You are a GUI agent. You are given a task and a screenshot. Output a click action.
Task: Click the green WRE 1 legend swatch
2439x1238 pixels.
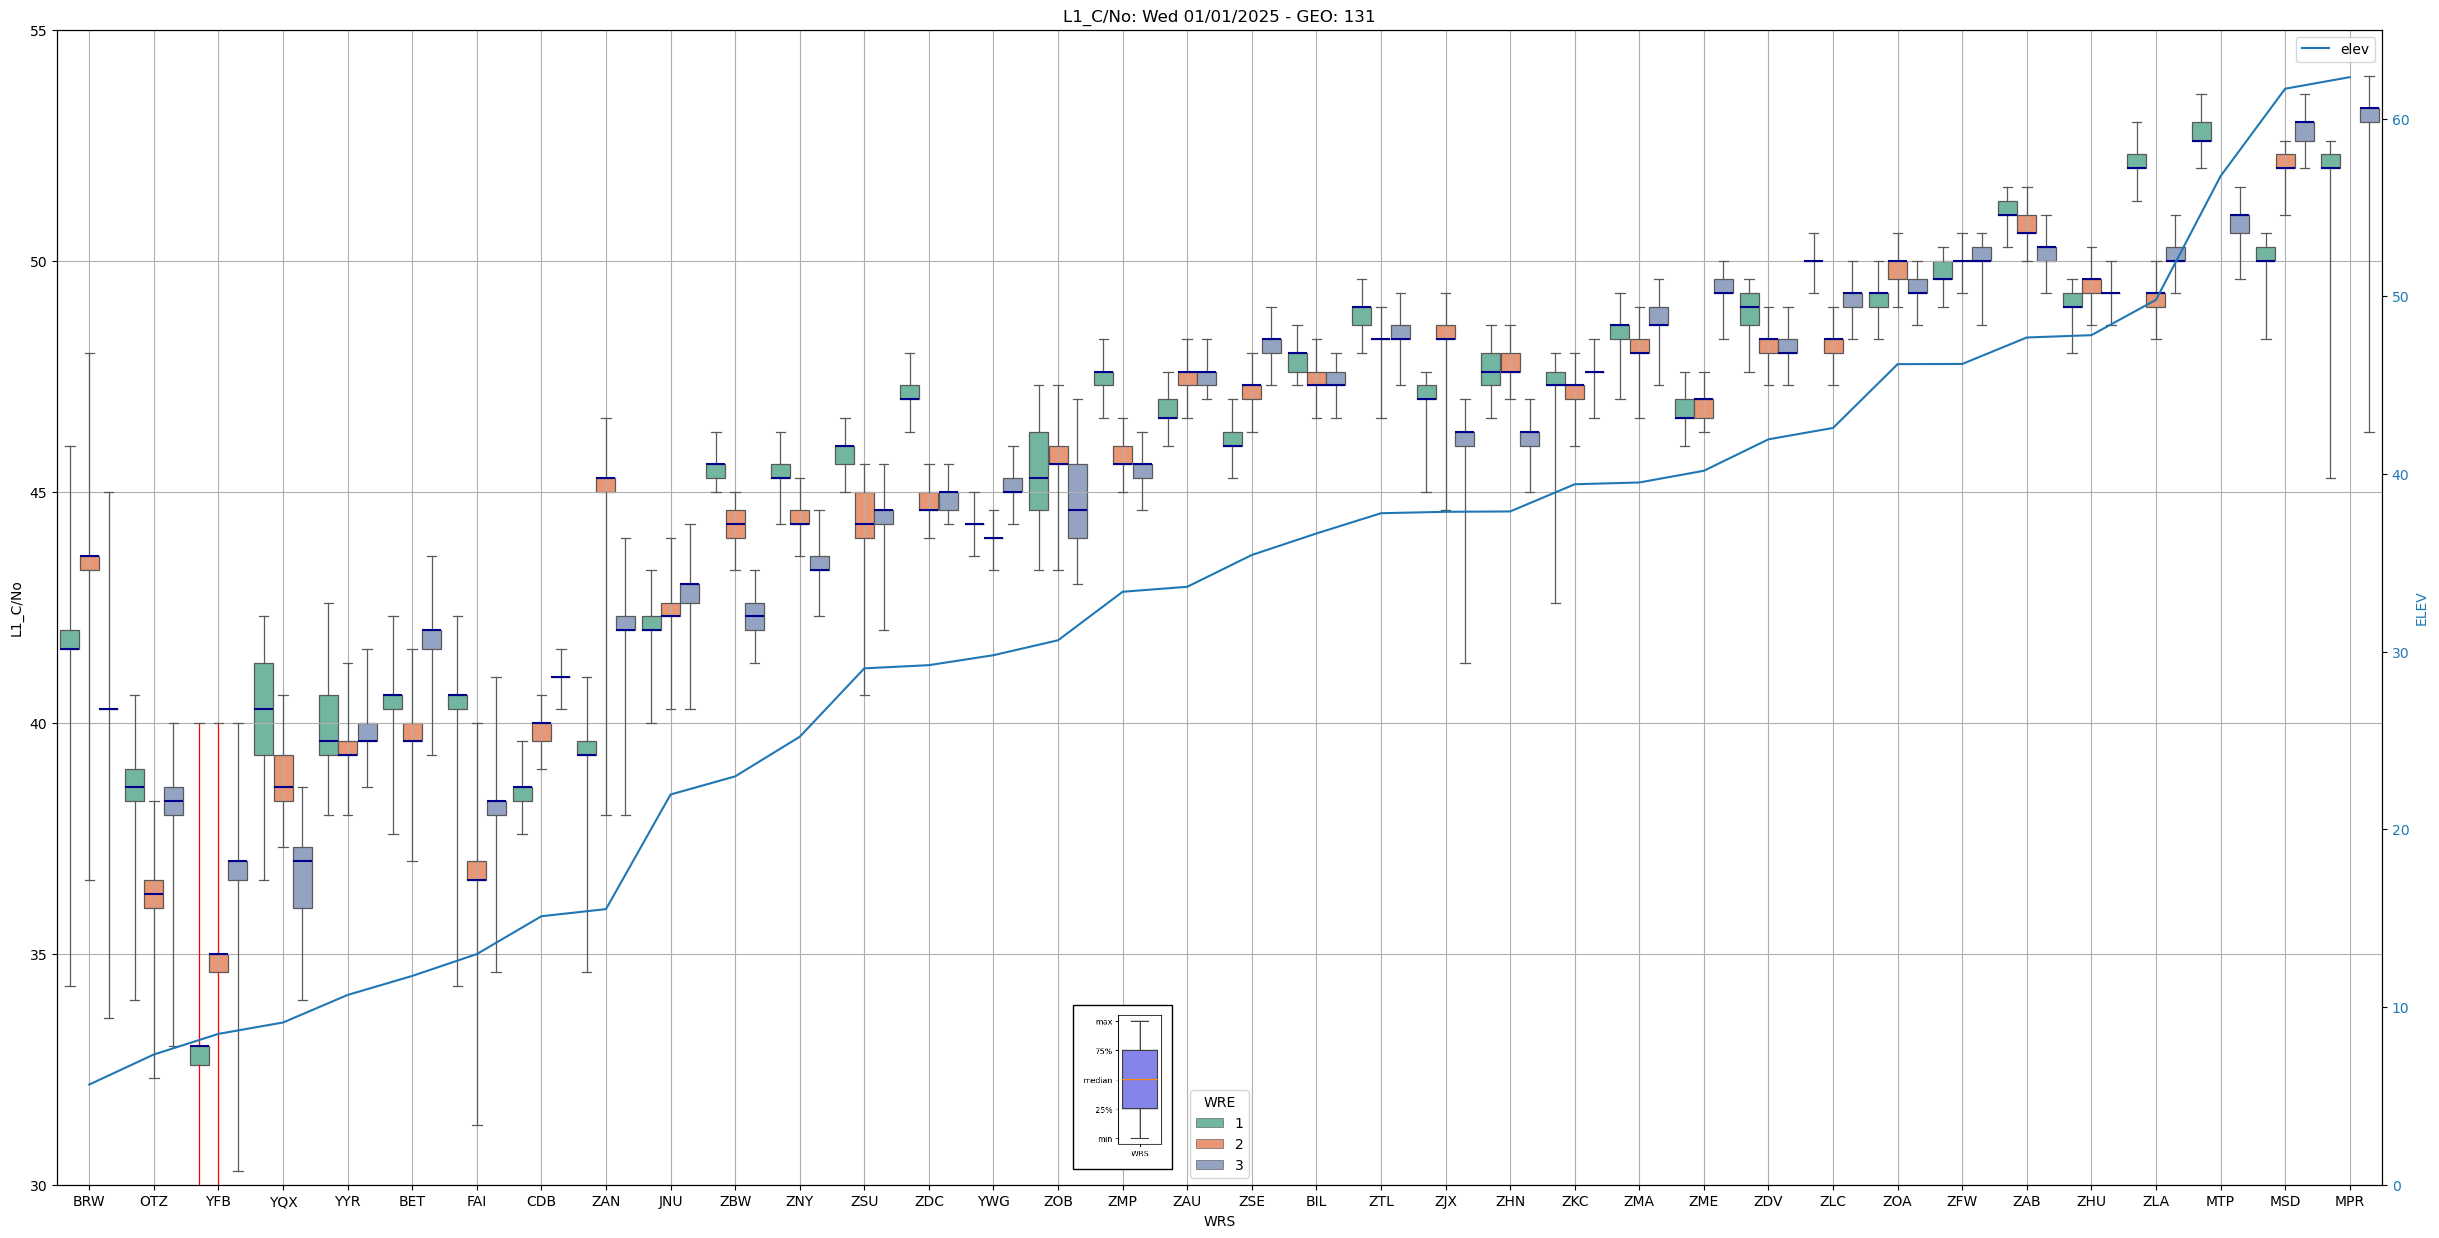point(1209,1123)
